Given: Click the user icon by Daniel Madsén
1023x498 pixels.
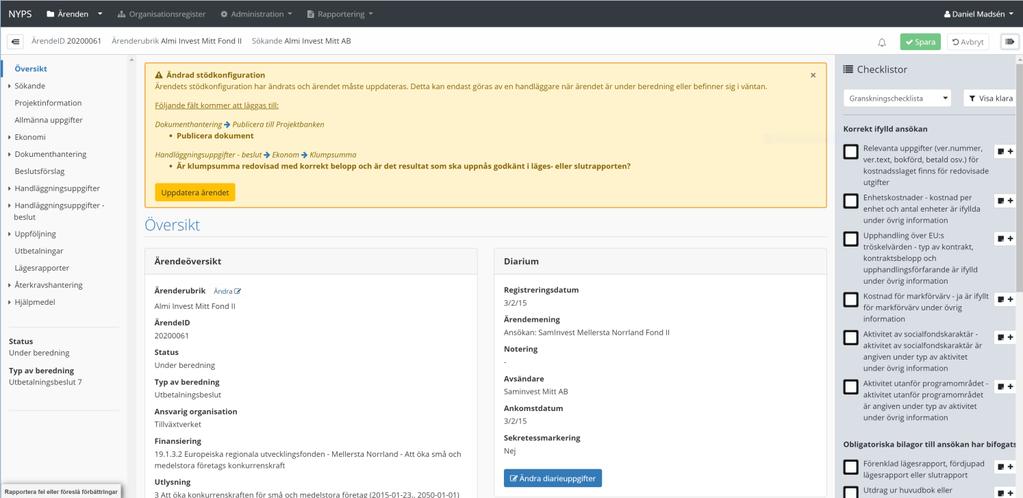Looking at the screenshot, I should (x=947, y=14).
